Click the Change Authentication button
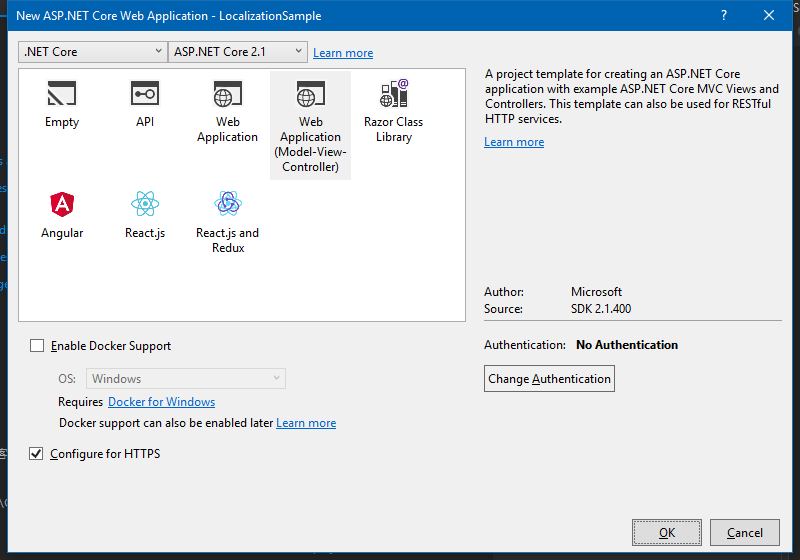The image size is (800, 560). tap(549, 379)
